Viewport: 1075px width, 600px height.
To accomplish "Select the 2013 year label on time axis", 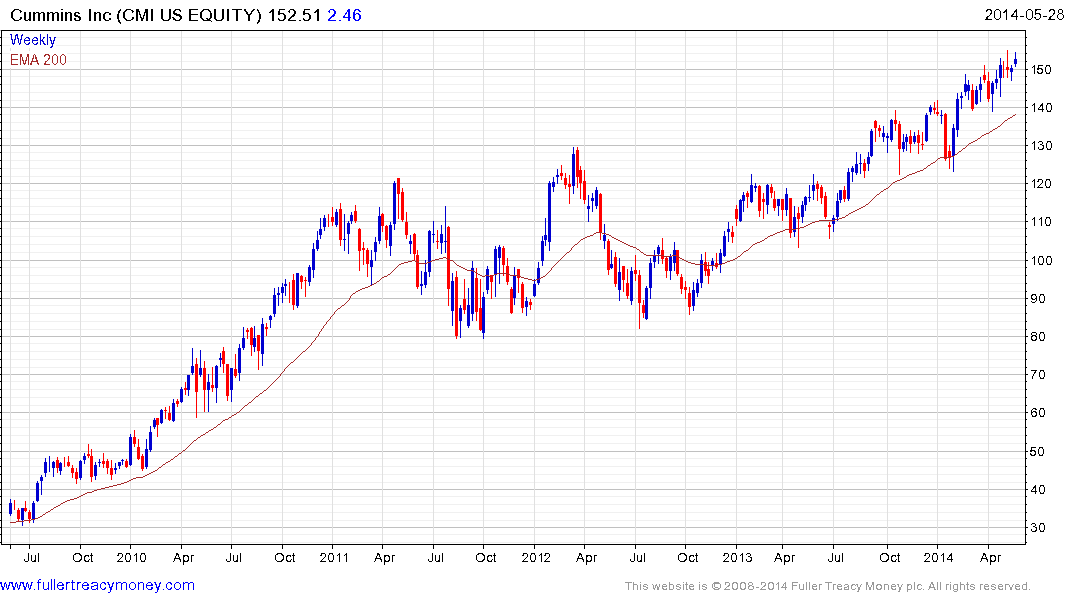I will [x=737, y=557].
